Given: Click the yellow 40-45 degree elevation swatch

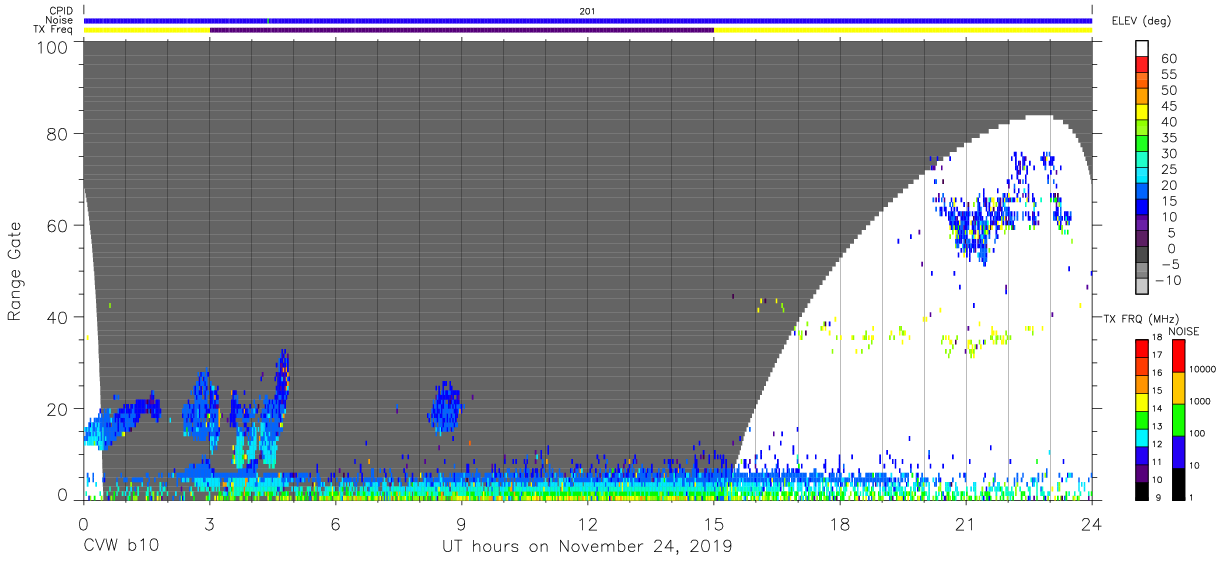Looking at the screenshot, I should 1142,113.
